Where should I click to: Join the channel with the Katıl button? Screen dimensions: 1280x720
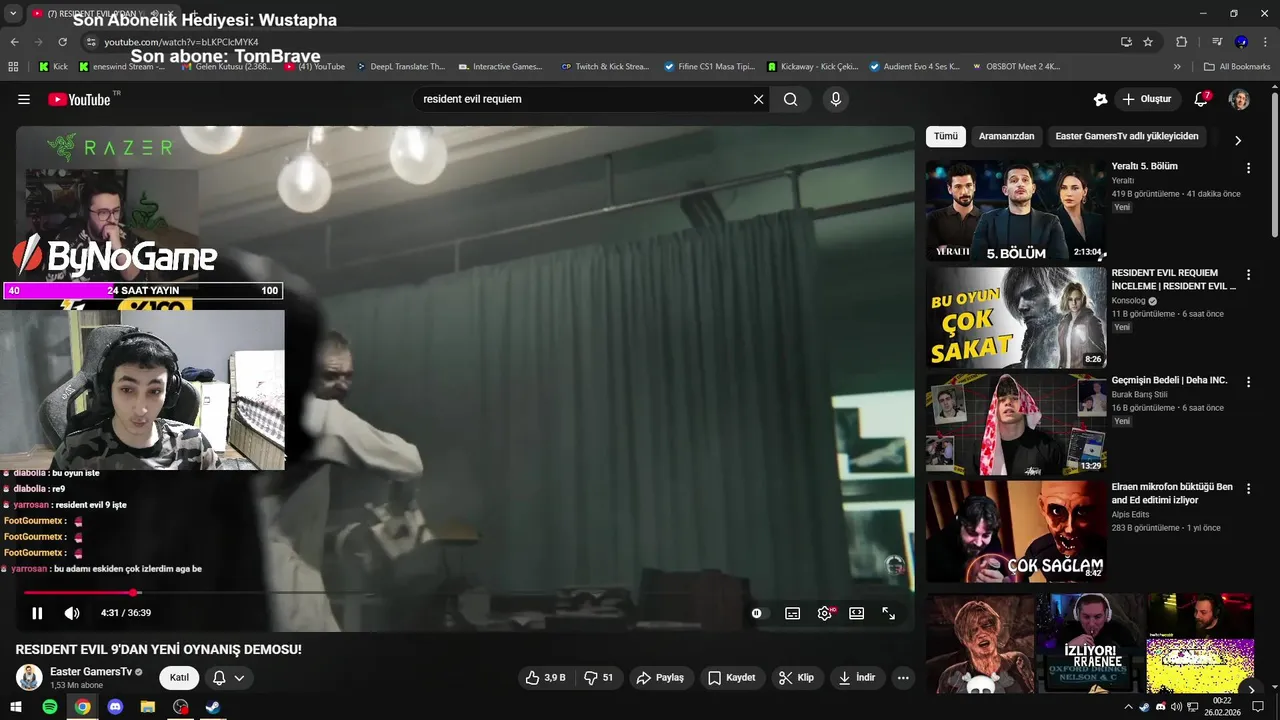click(x=179, y=677)
